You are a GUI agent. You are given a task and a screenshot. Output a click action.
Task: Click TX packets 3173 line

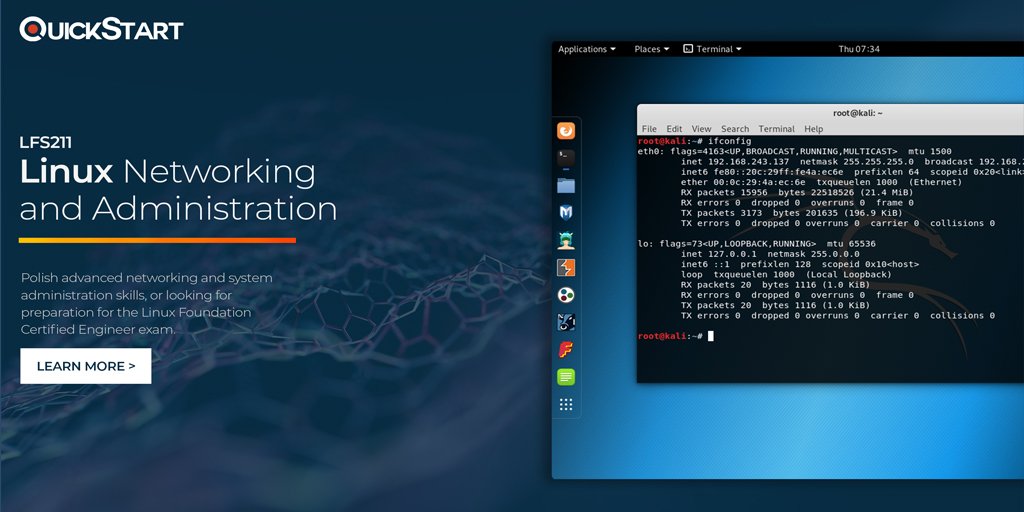[x=792, y=213]
